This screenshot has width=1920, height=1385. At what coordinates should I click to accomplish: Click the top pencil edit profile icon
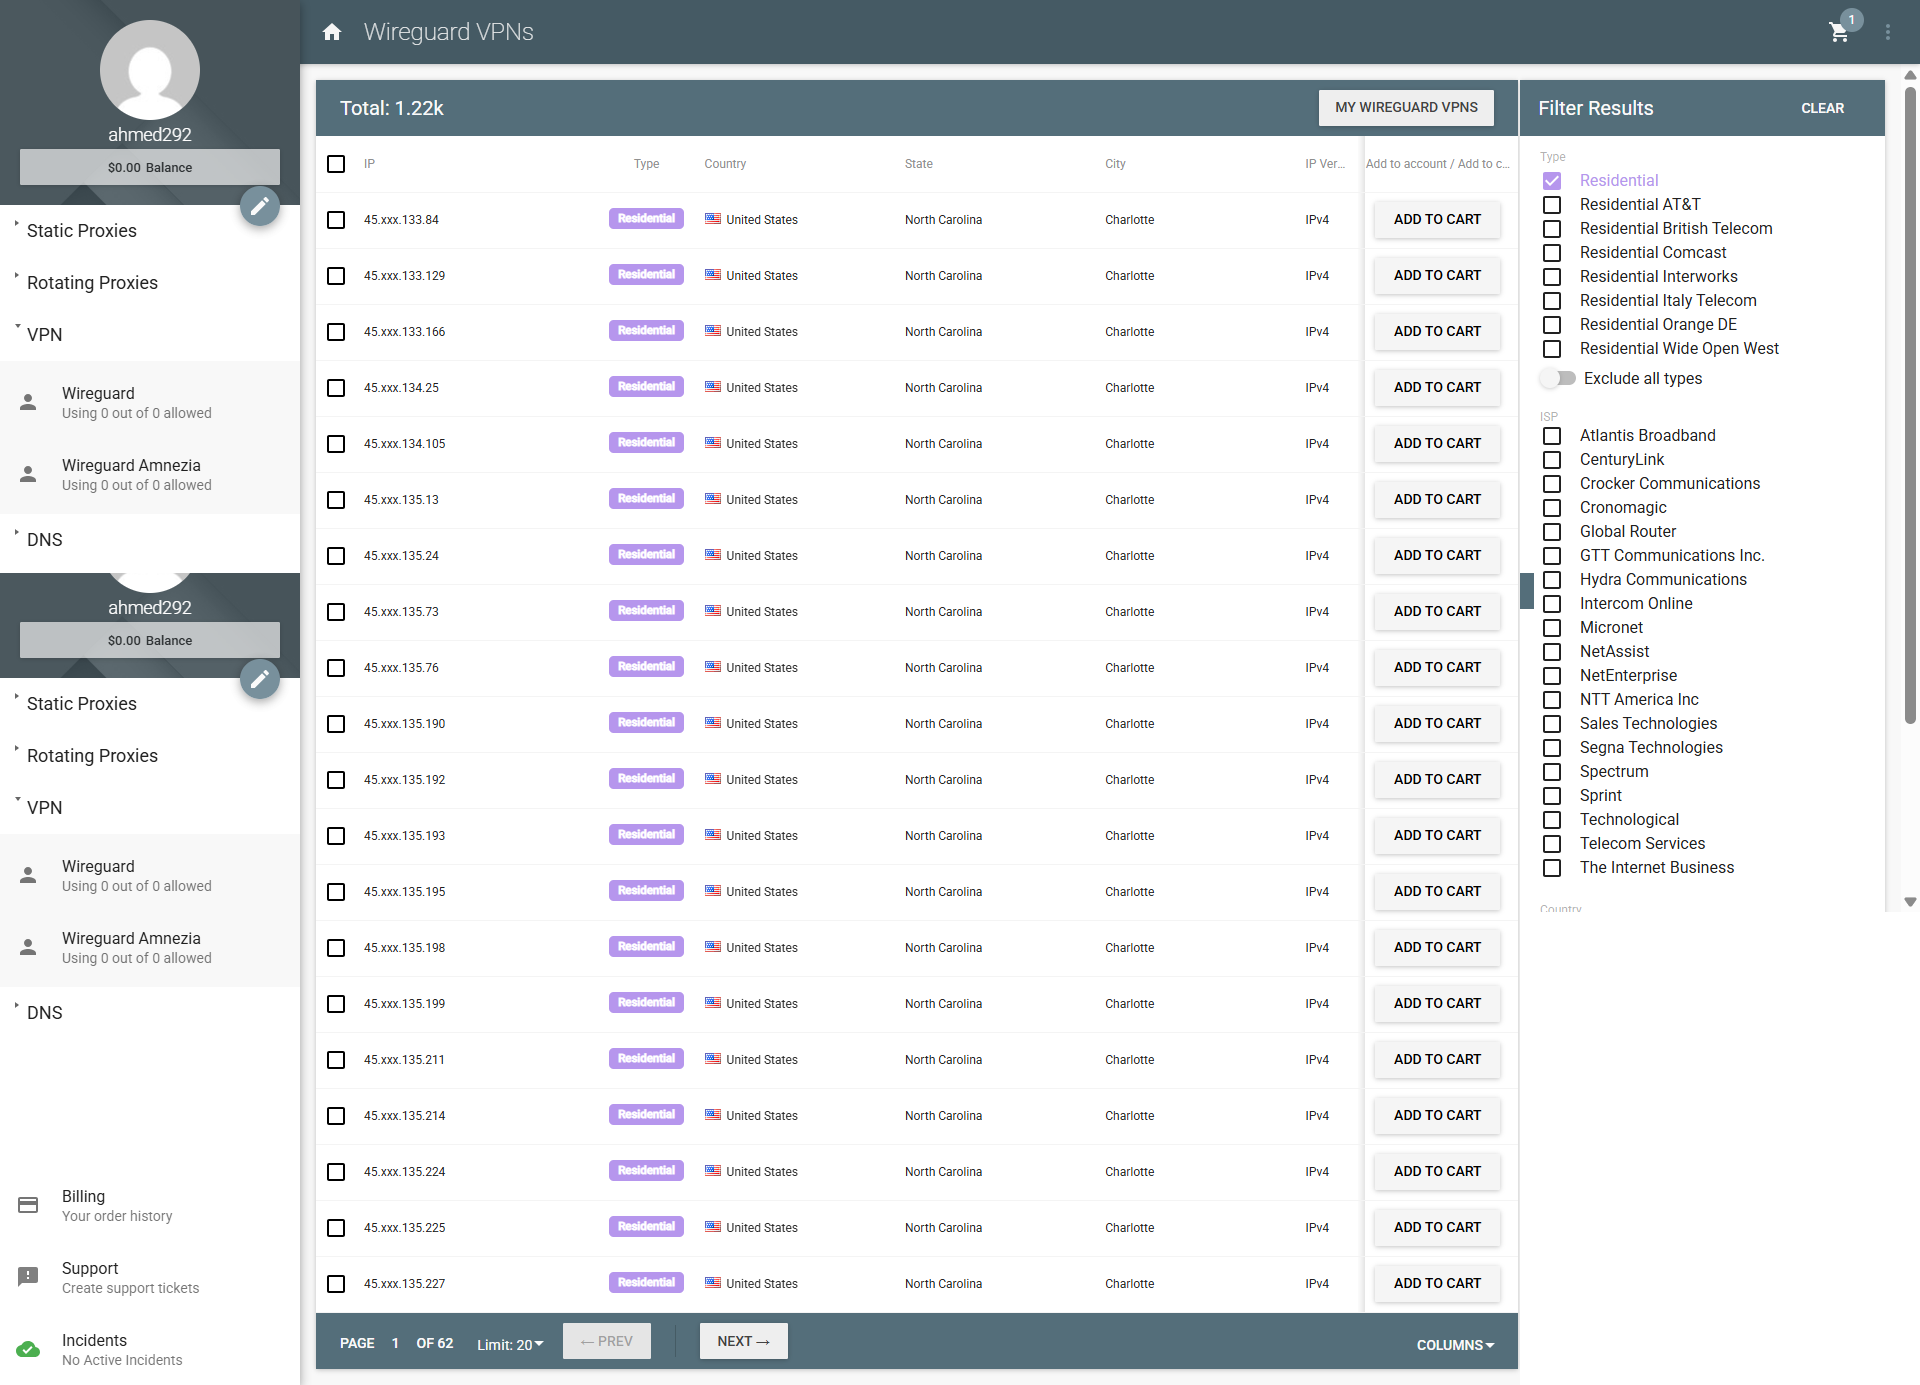point(260,207)
